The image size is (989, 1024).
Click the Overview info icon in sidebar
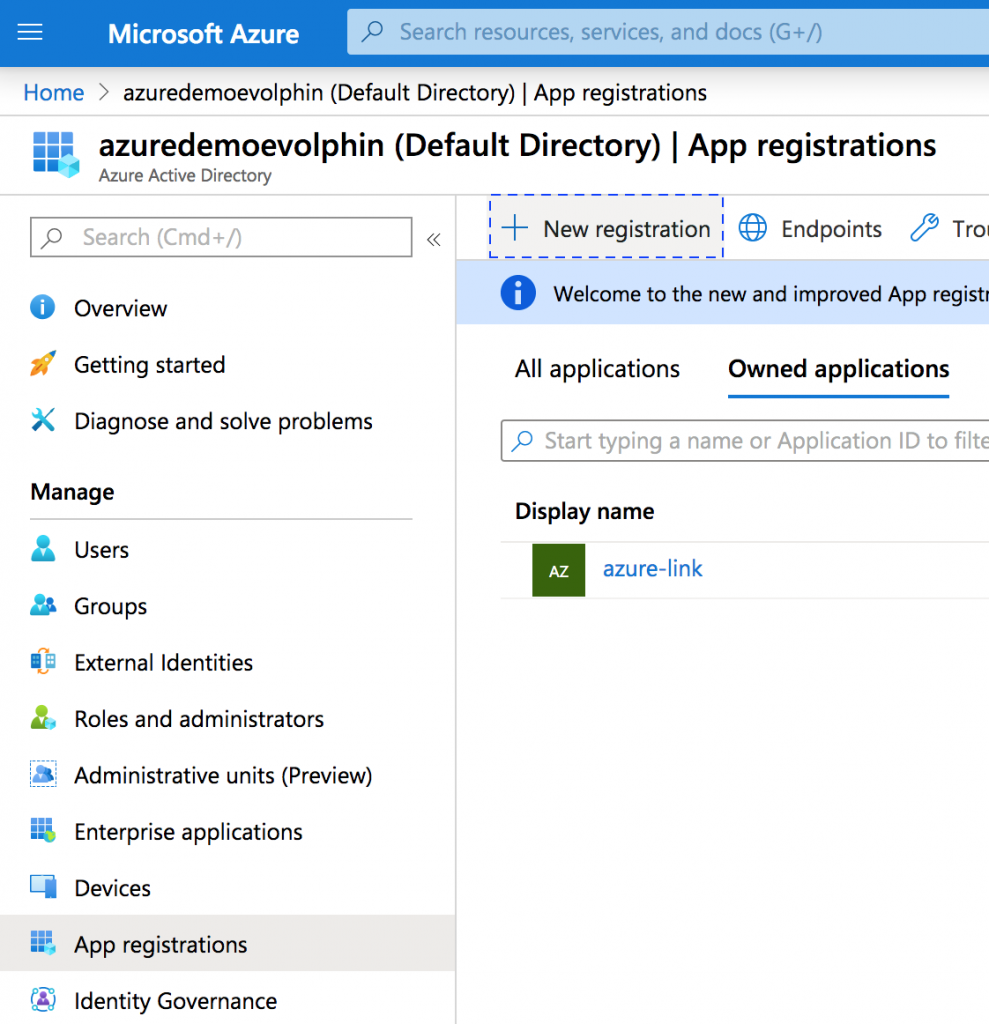(43, 308)
